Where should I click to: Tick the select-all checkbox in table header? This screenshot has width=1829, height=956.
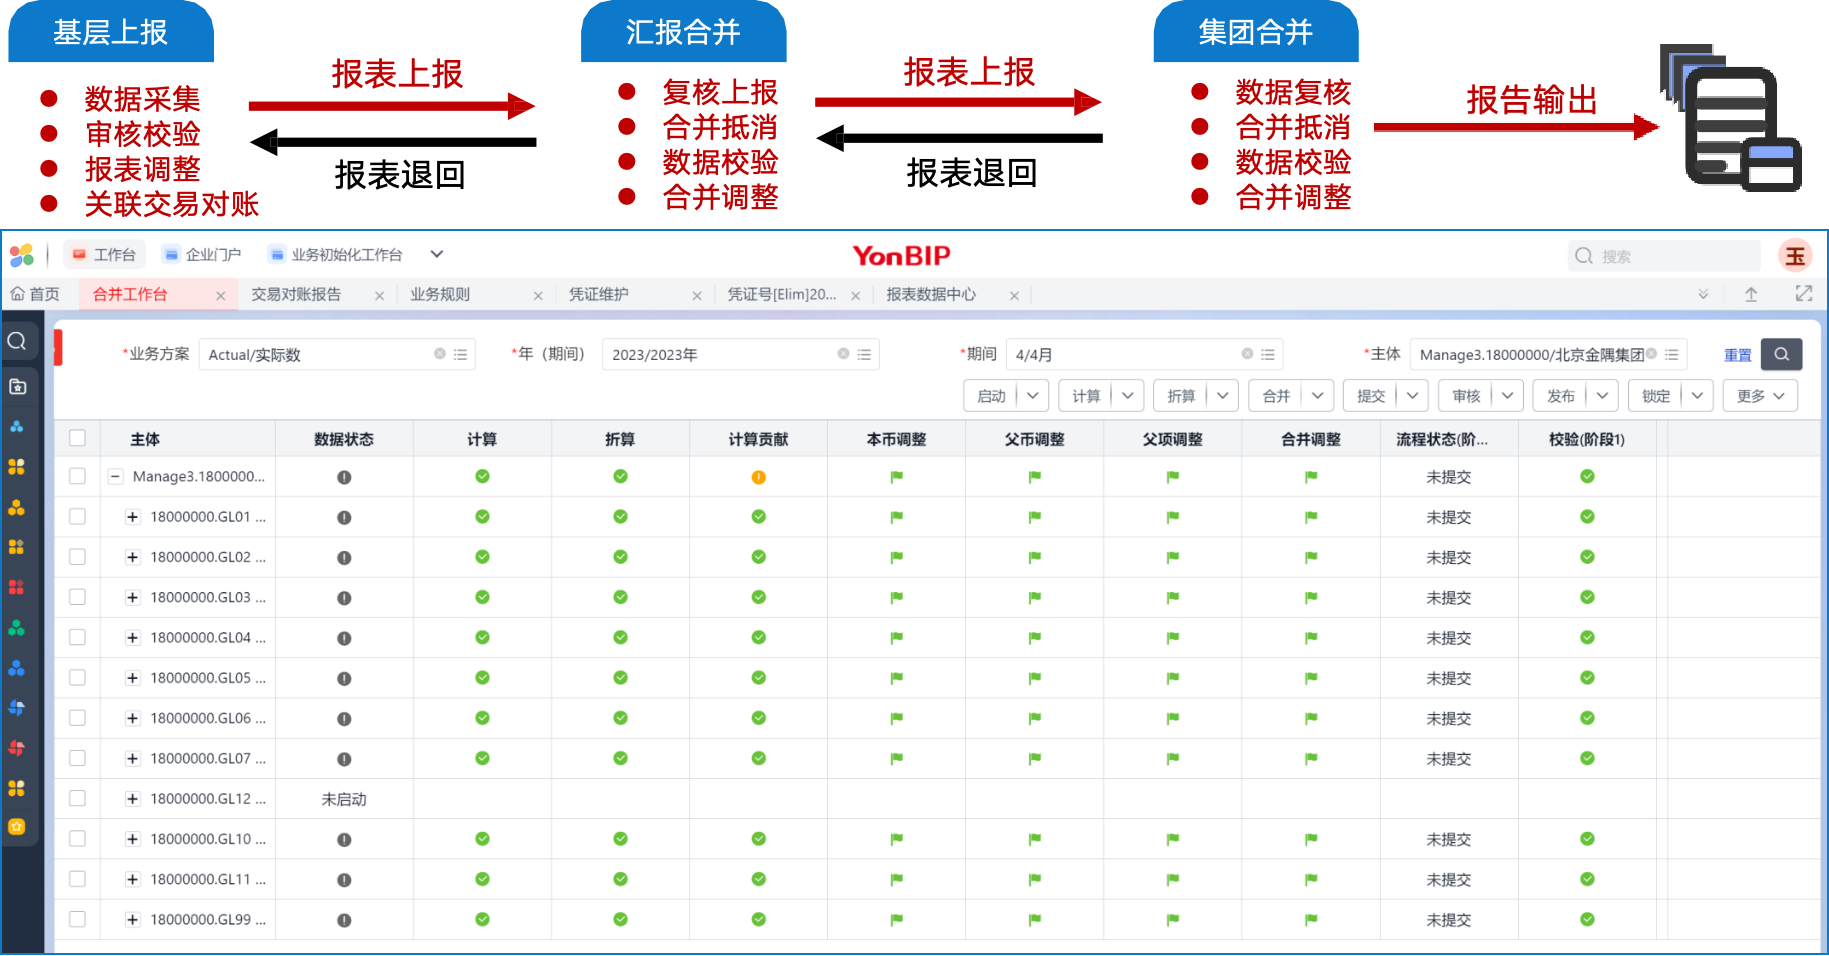tap(77, 438)
